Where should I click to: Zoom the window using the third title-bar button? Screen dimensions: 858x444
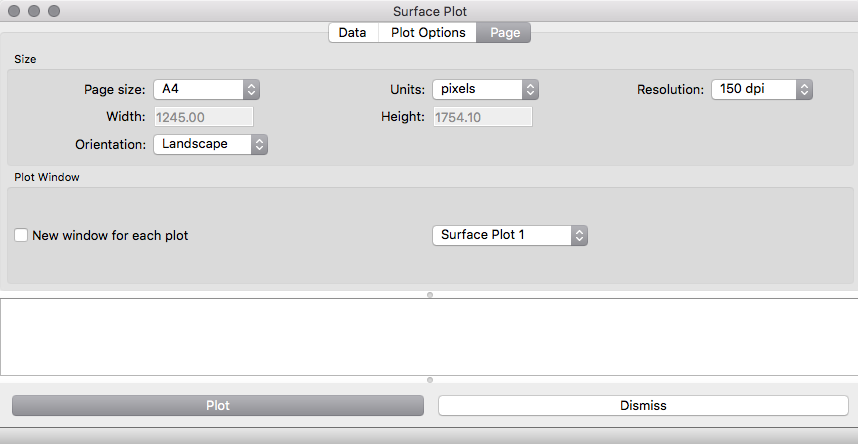[x=54, y=11]
